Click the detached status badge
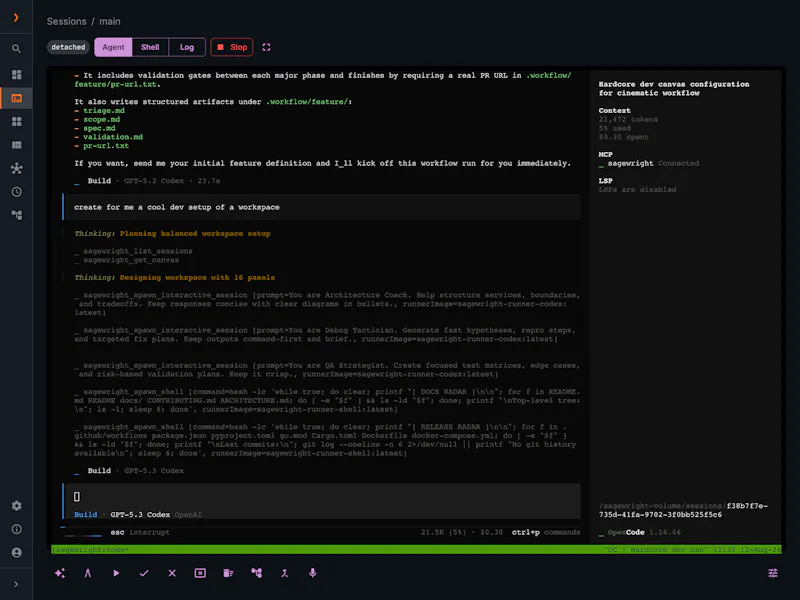 click(x=68, y=47)
